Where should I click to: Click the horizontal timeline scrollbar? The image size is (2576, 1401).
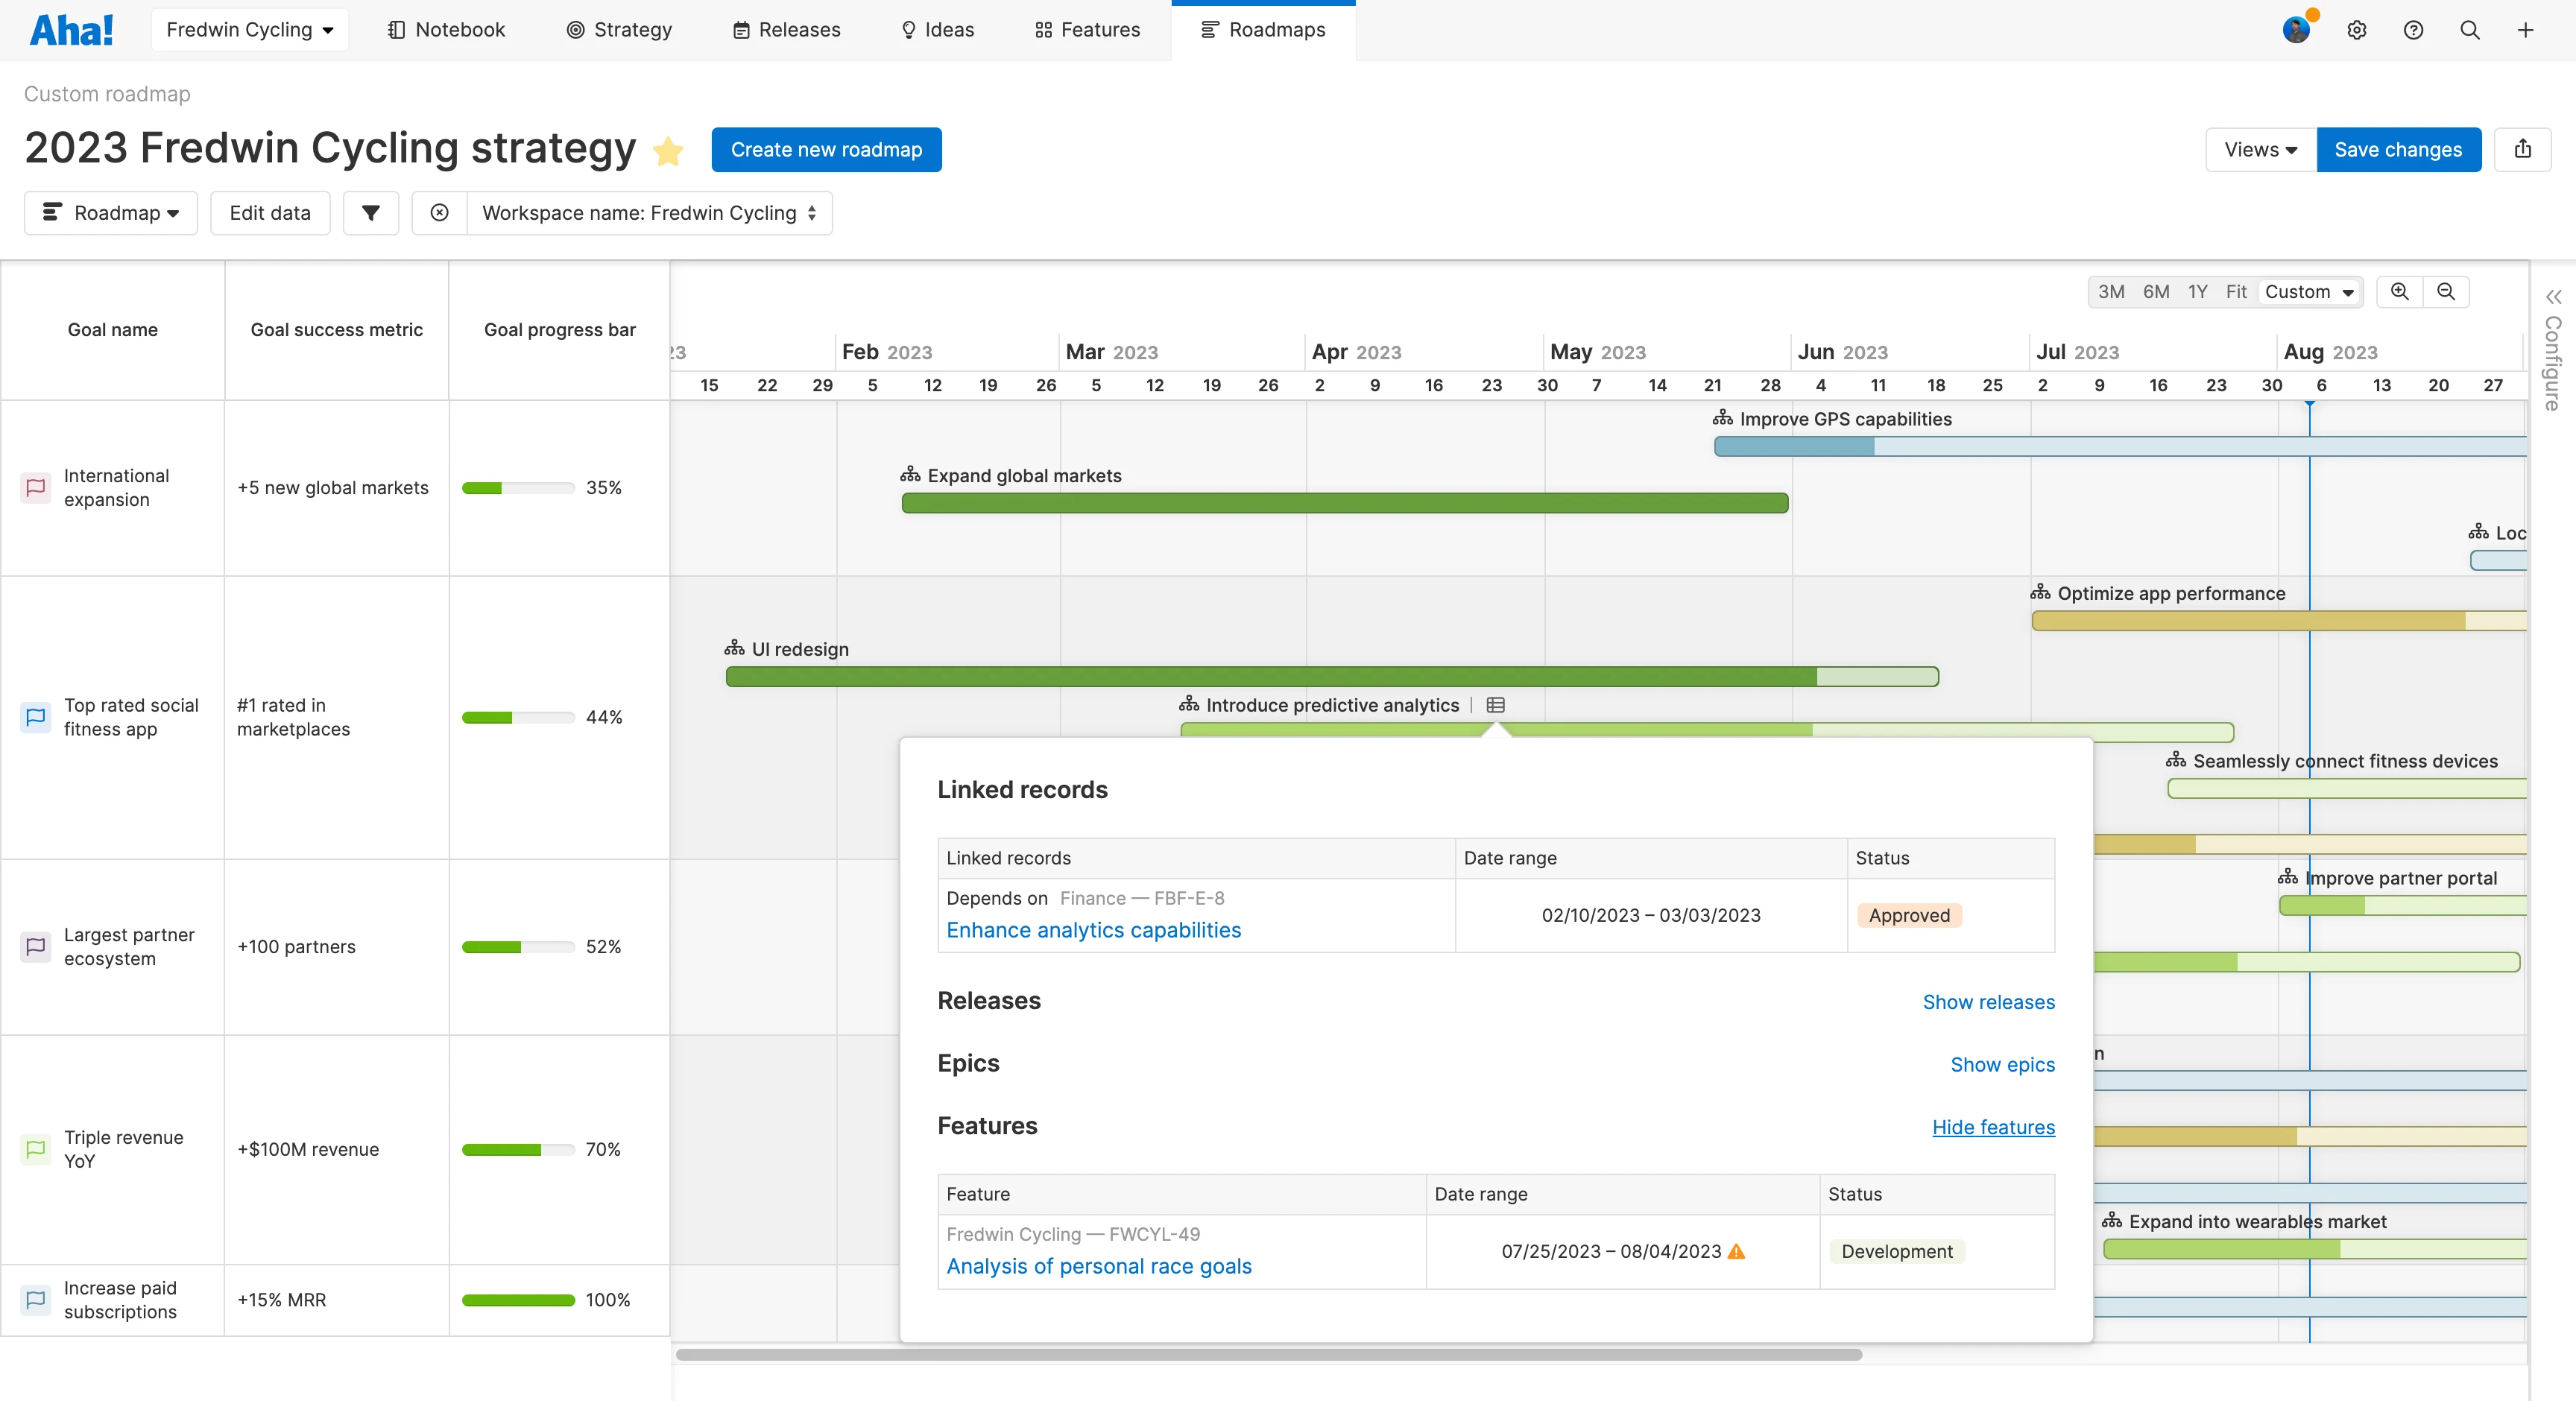coord(1268,1355)
